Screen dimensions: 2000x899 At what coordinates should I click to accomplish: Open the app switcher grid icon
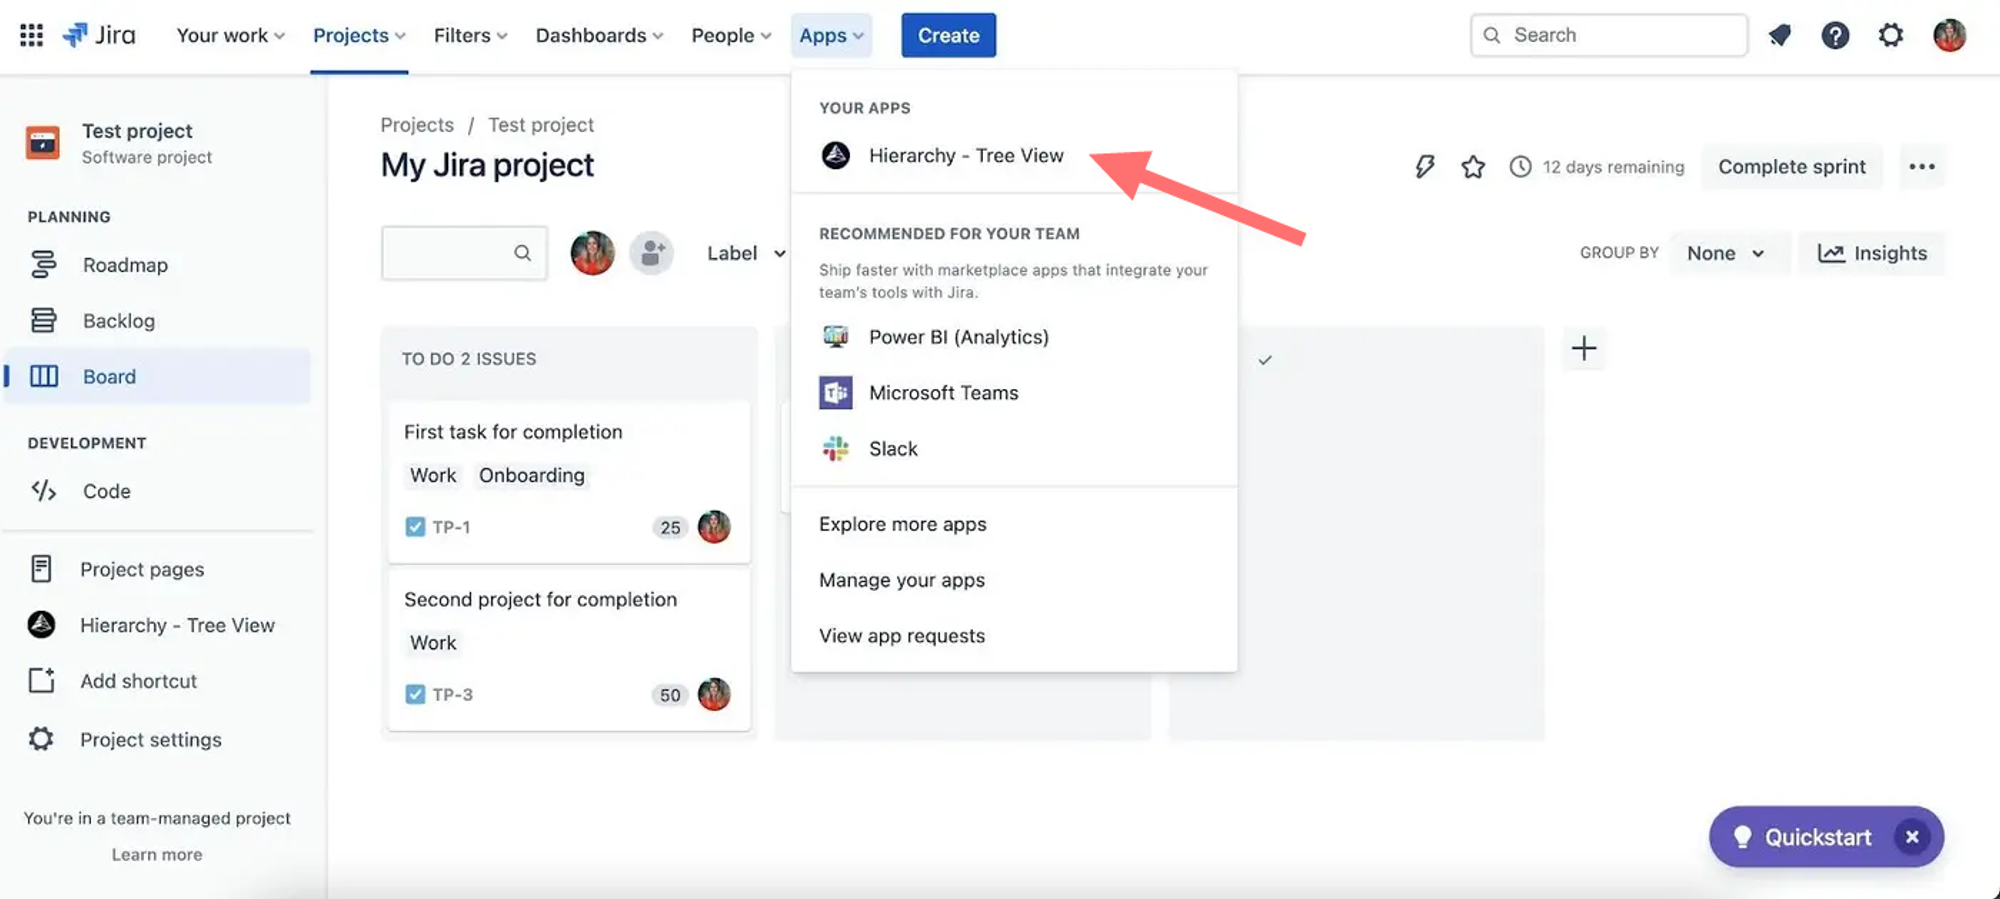click(31, 35)
